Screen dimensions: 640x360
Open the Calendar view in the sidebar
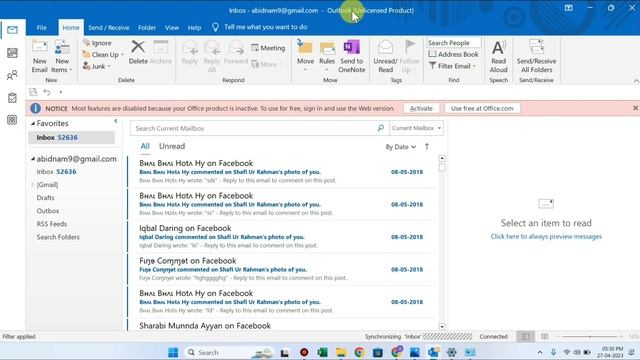[x=12, y=53]
